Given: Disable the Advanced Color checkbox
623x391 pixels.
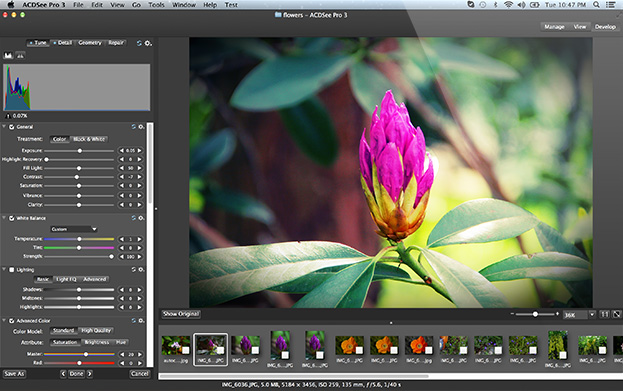Looking at the screenshot, I should pyautogui.click(x=12, y=321).
